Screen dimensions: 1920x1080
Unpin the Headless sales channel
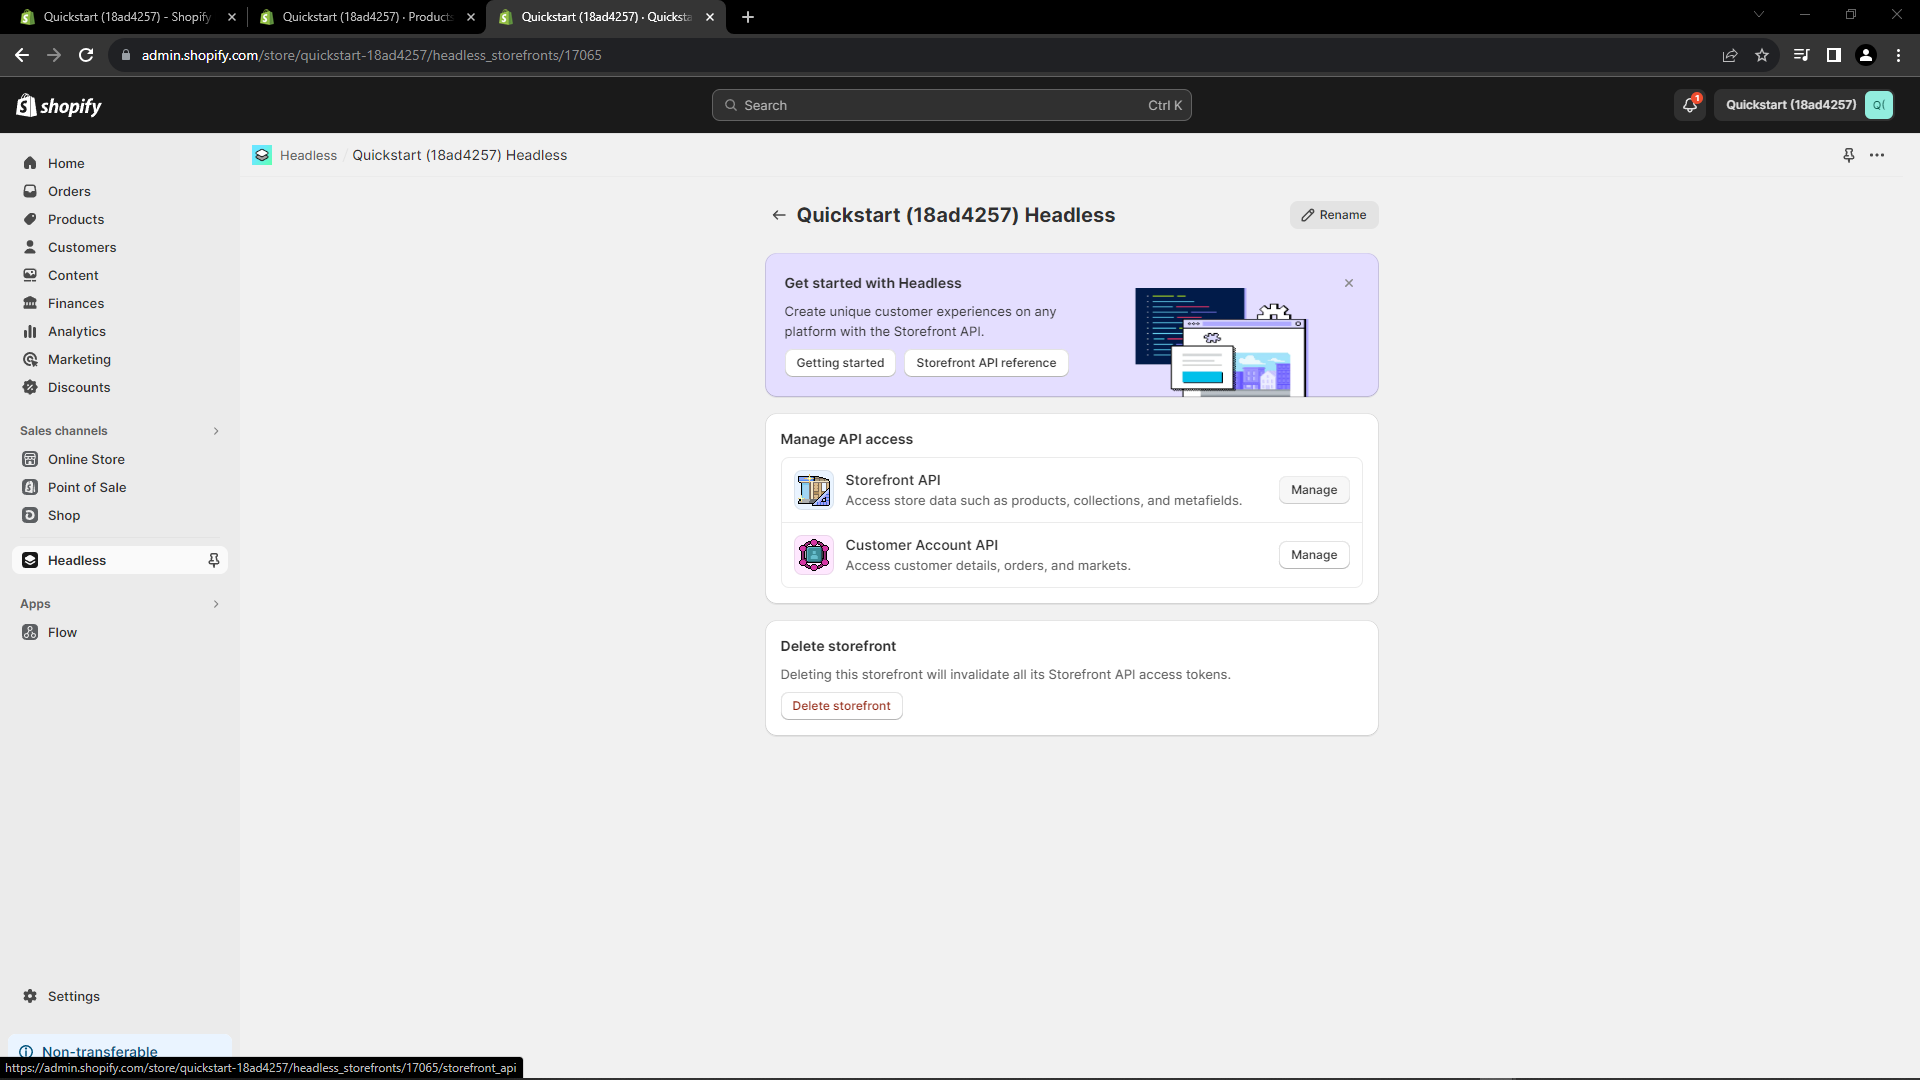pyautogui.click(x=213, y=560)
